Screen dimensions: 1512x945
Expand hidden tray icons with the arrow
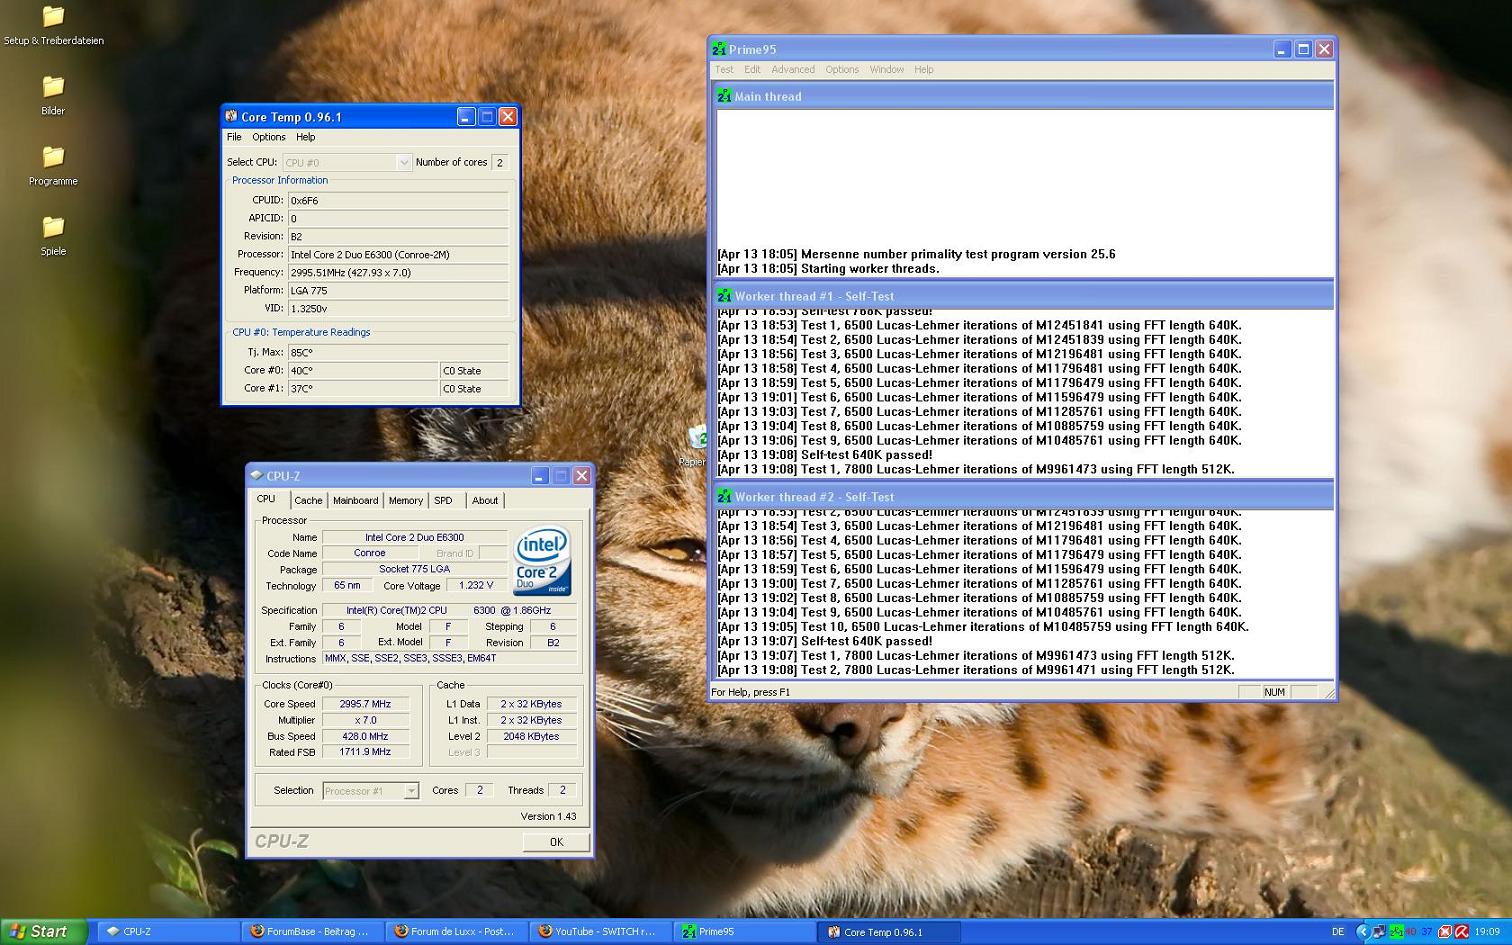pos(1364,931)
